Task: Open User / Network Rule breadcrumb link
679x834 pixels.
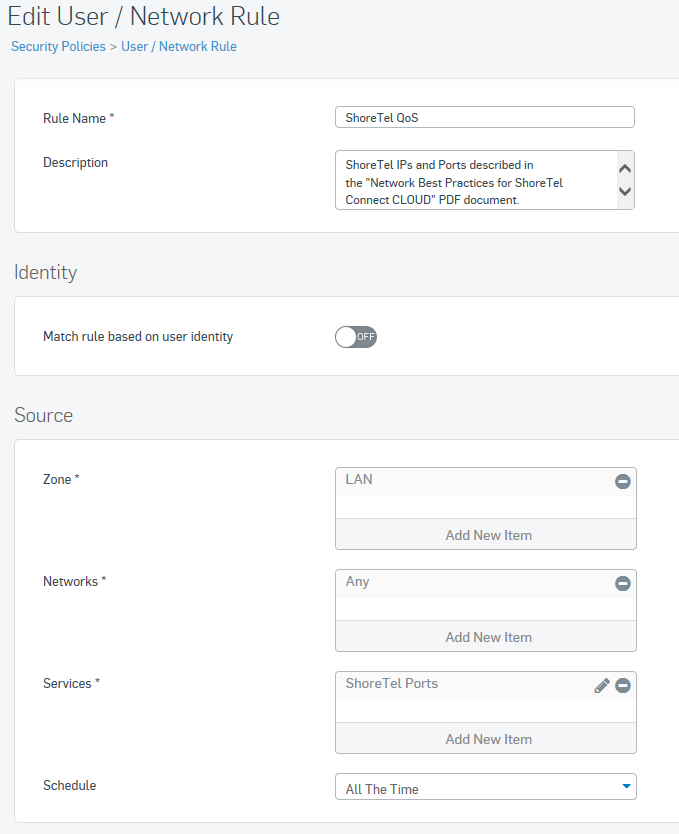Action: [x=179, y=46]
